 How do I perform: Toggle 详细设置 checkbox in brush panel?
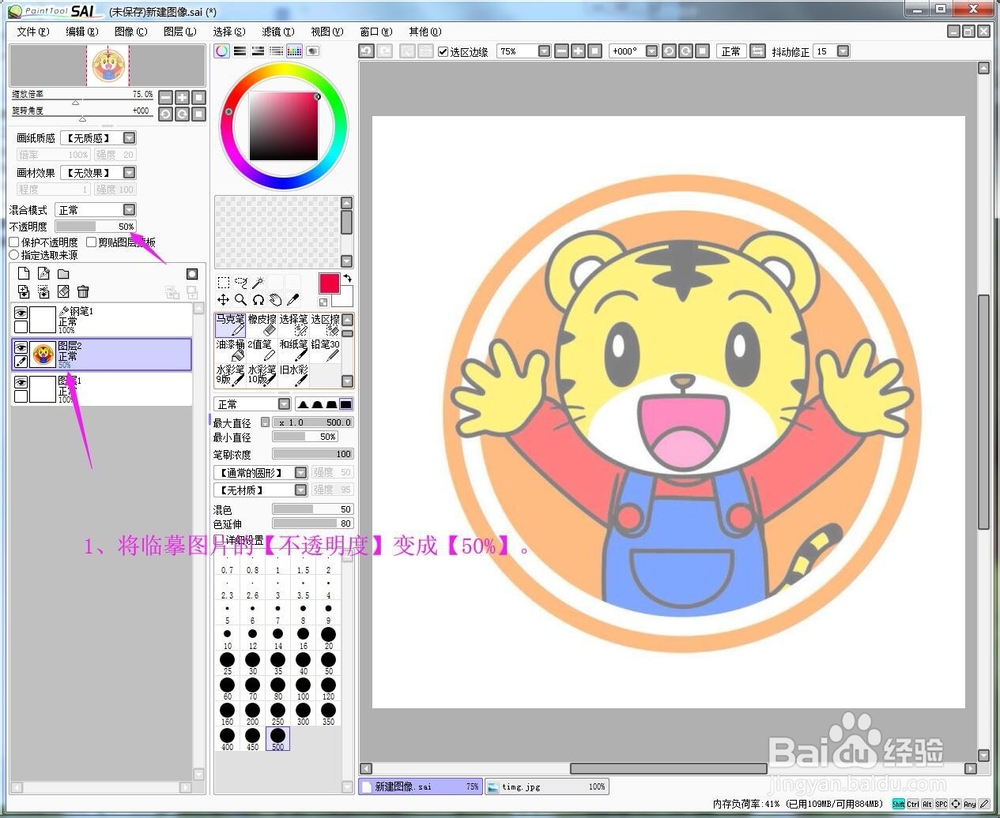point(219,541)
